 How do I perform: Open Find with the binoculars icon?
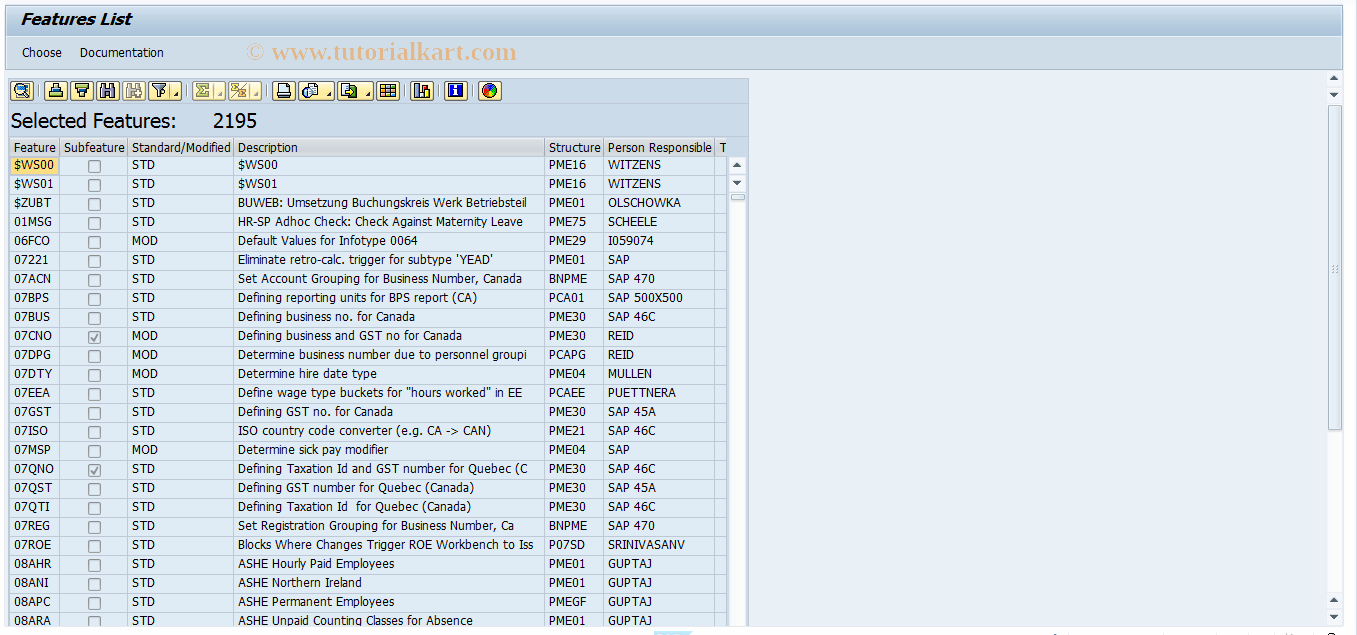108,91
